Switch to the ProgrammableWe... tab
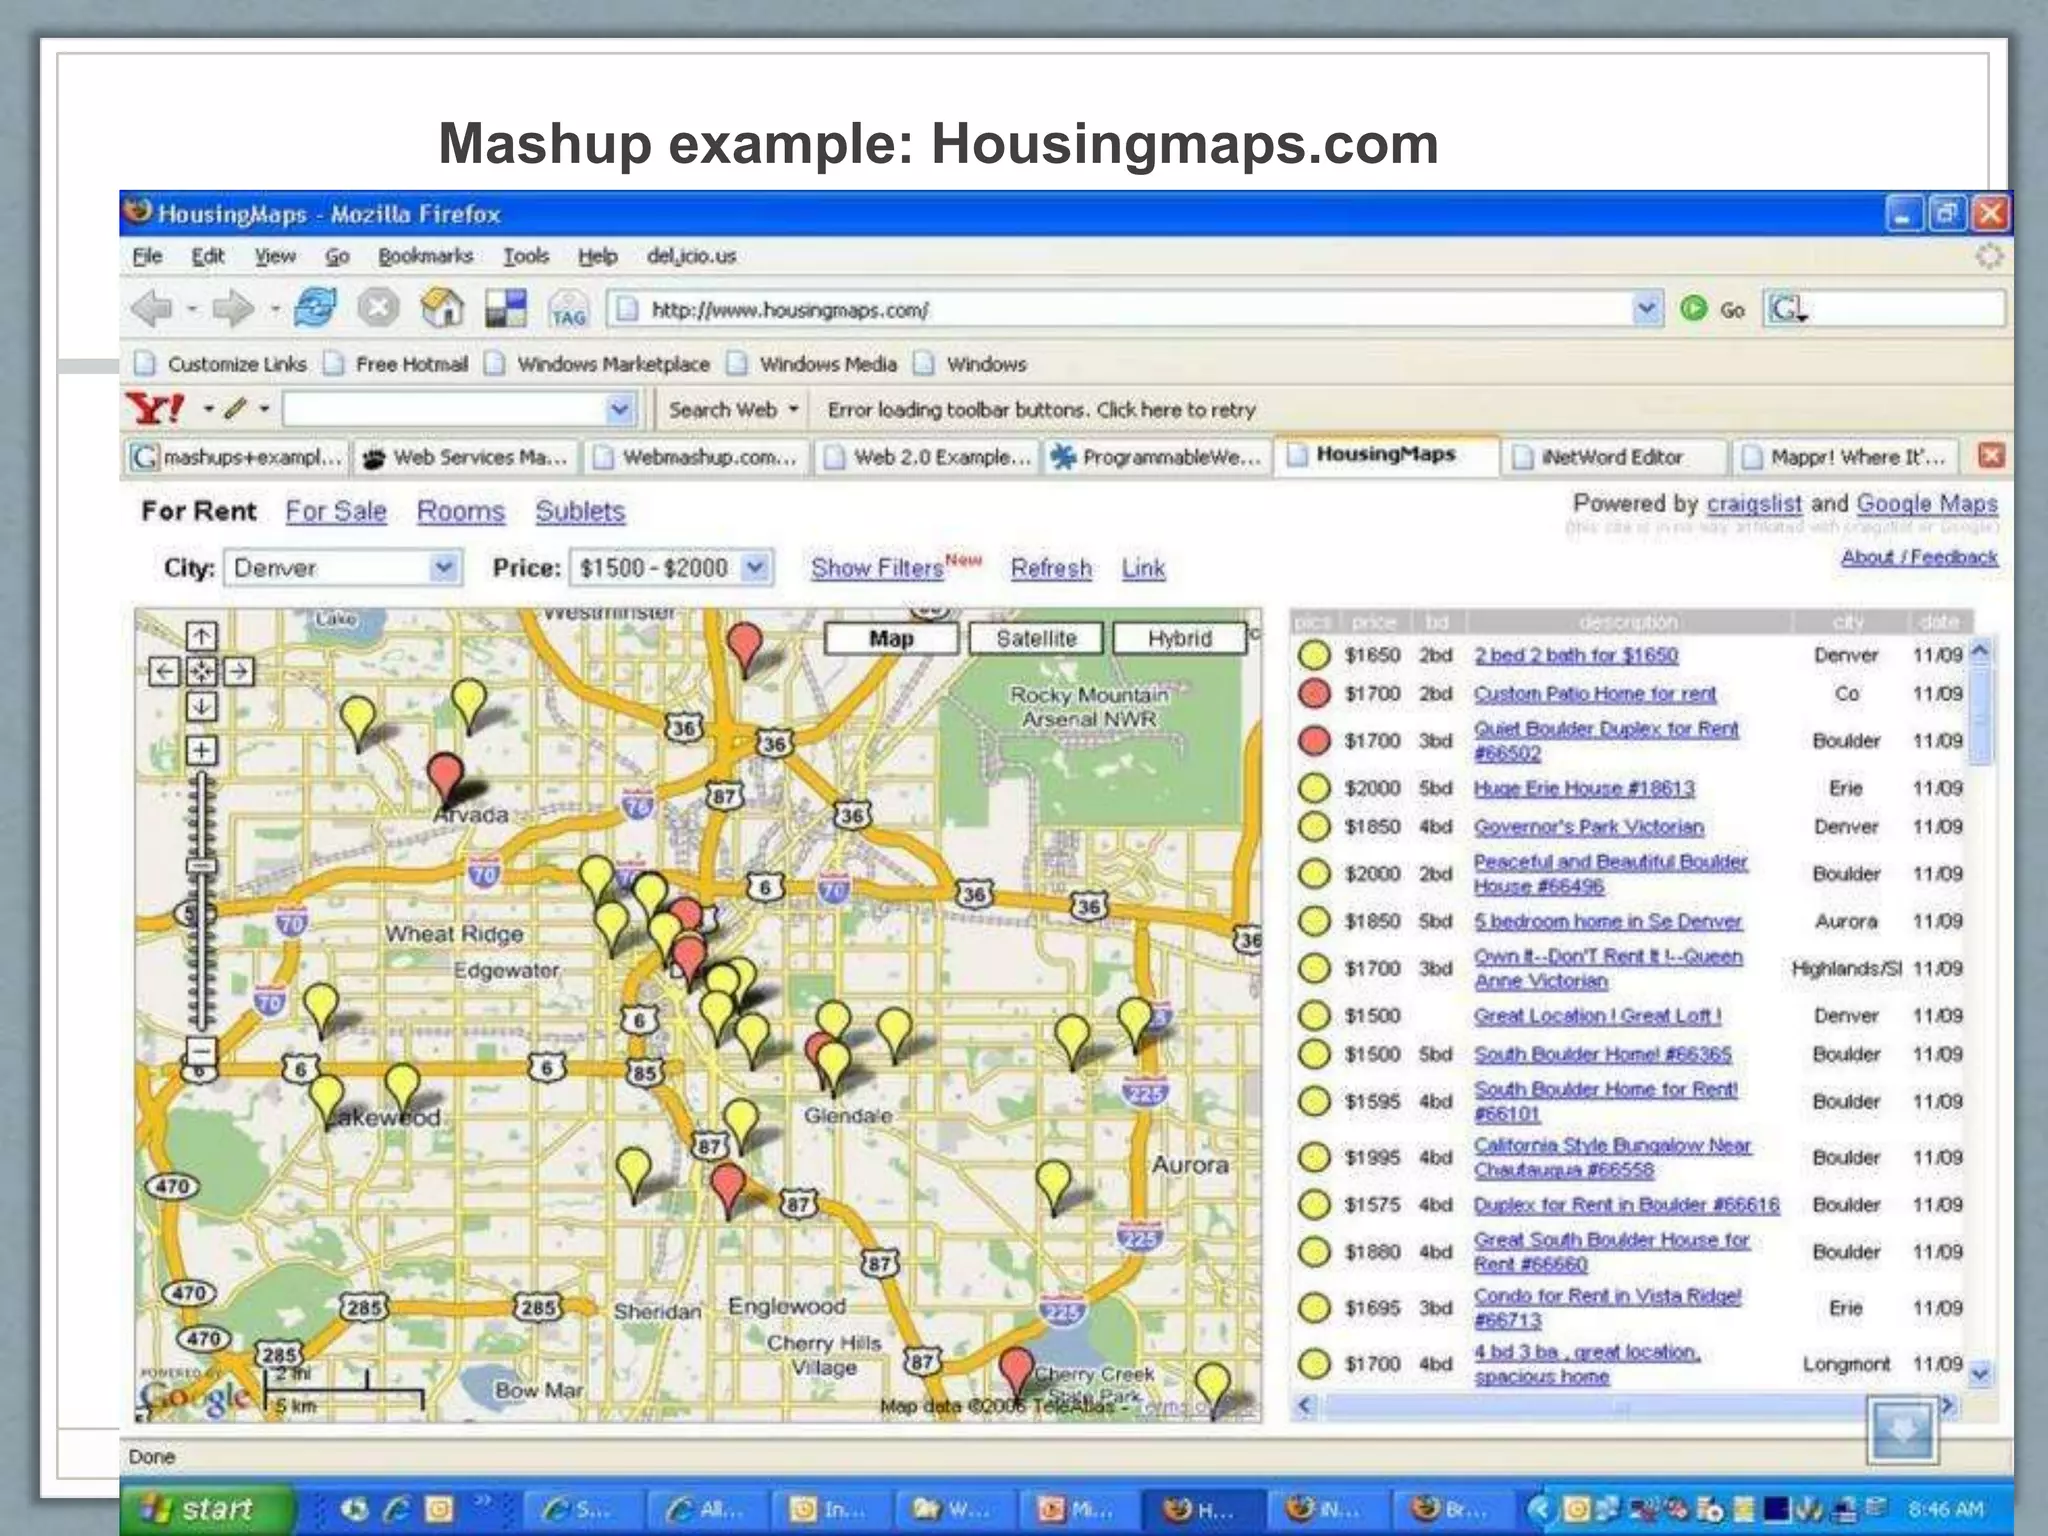The width and height of the screenshot is (2048, 1536). pos(1158,457)
